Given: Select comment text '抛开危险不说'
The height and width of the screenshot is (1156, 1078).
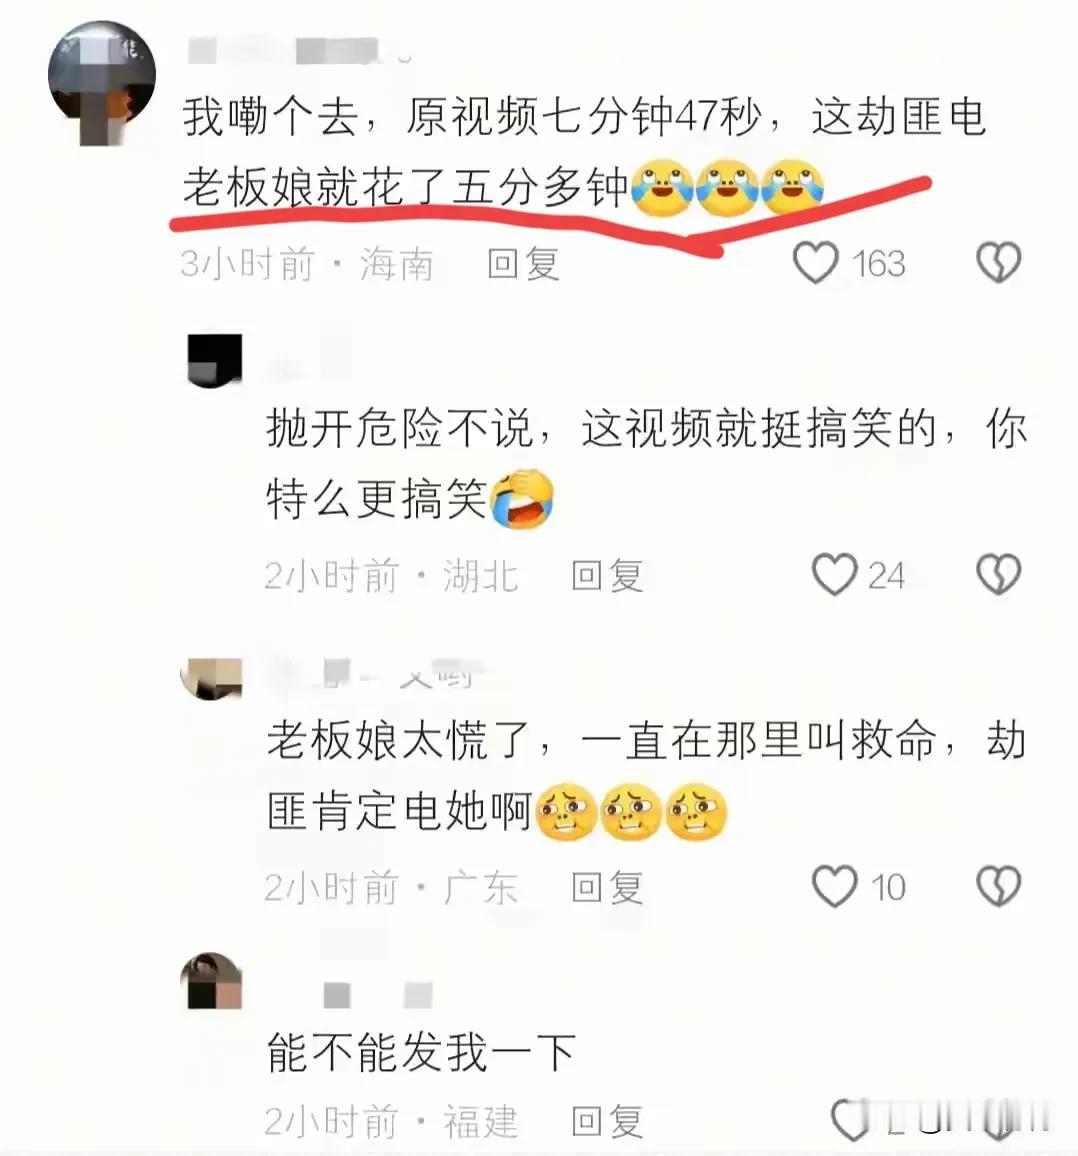Looking at the screenshot, I should click(x=399, y=428).
